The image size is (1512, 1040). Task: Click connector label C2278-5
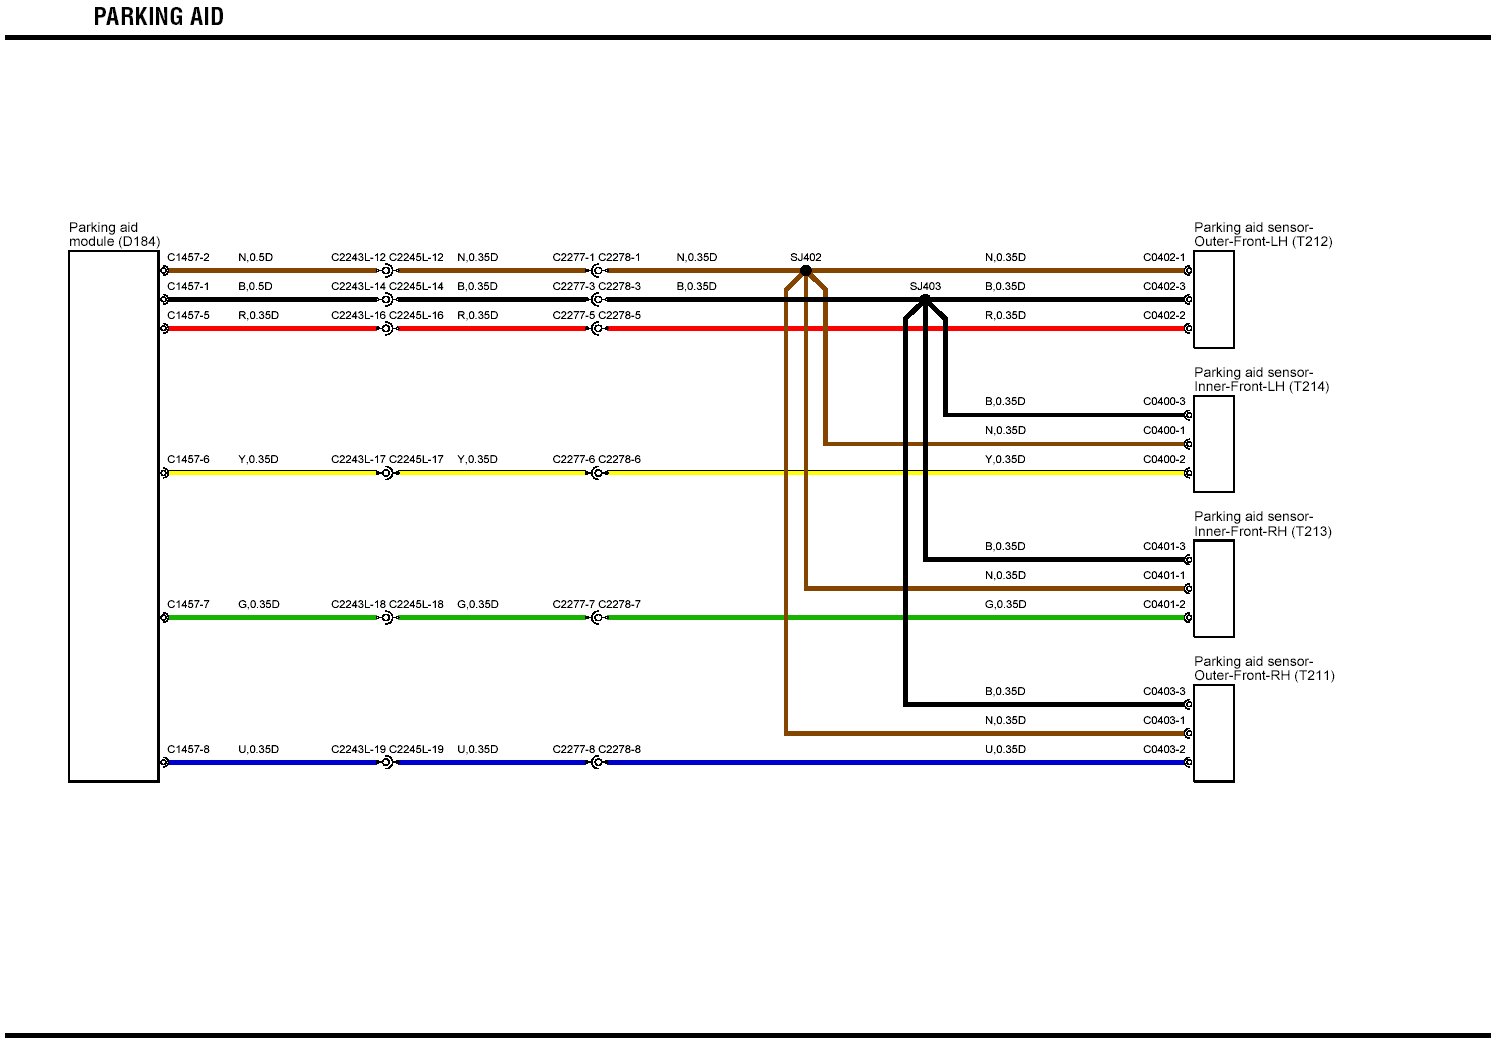620,316
